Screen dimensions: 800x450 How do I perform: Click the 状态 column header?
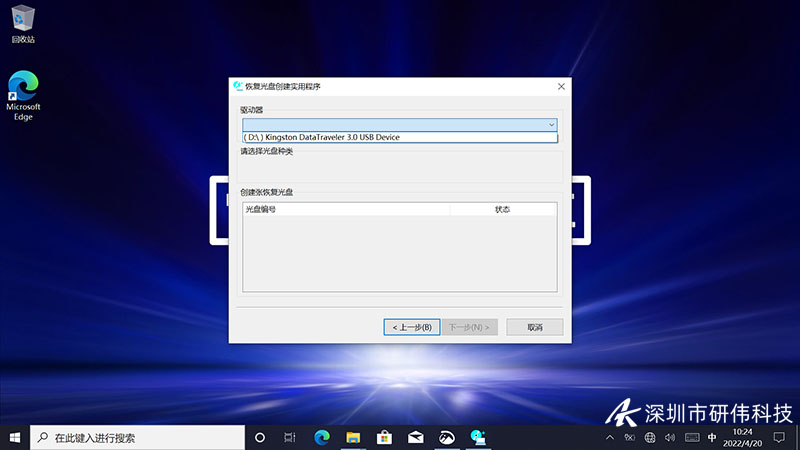coord(503,209)
